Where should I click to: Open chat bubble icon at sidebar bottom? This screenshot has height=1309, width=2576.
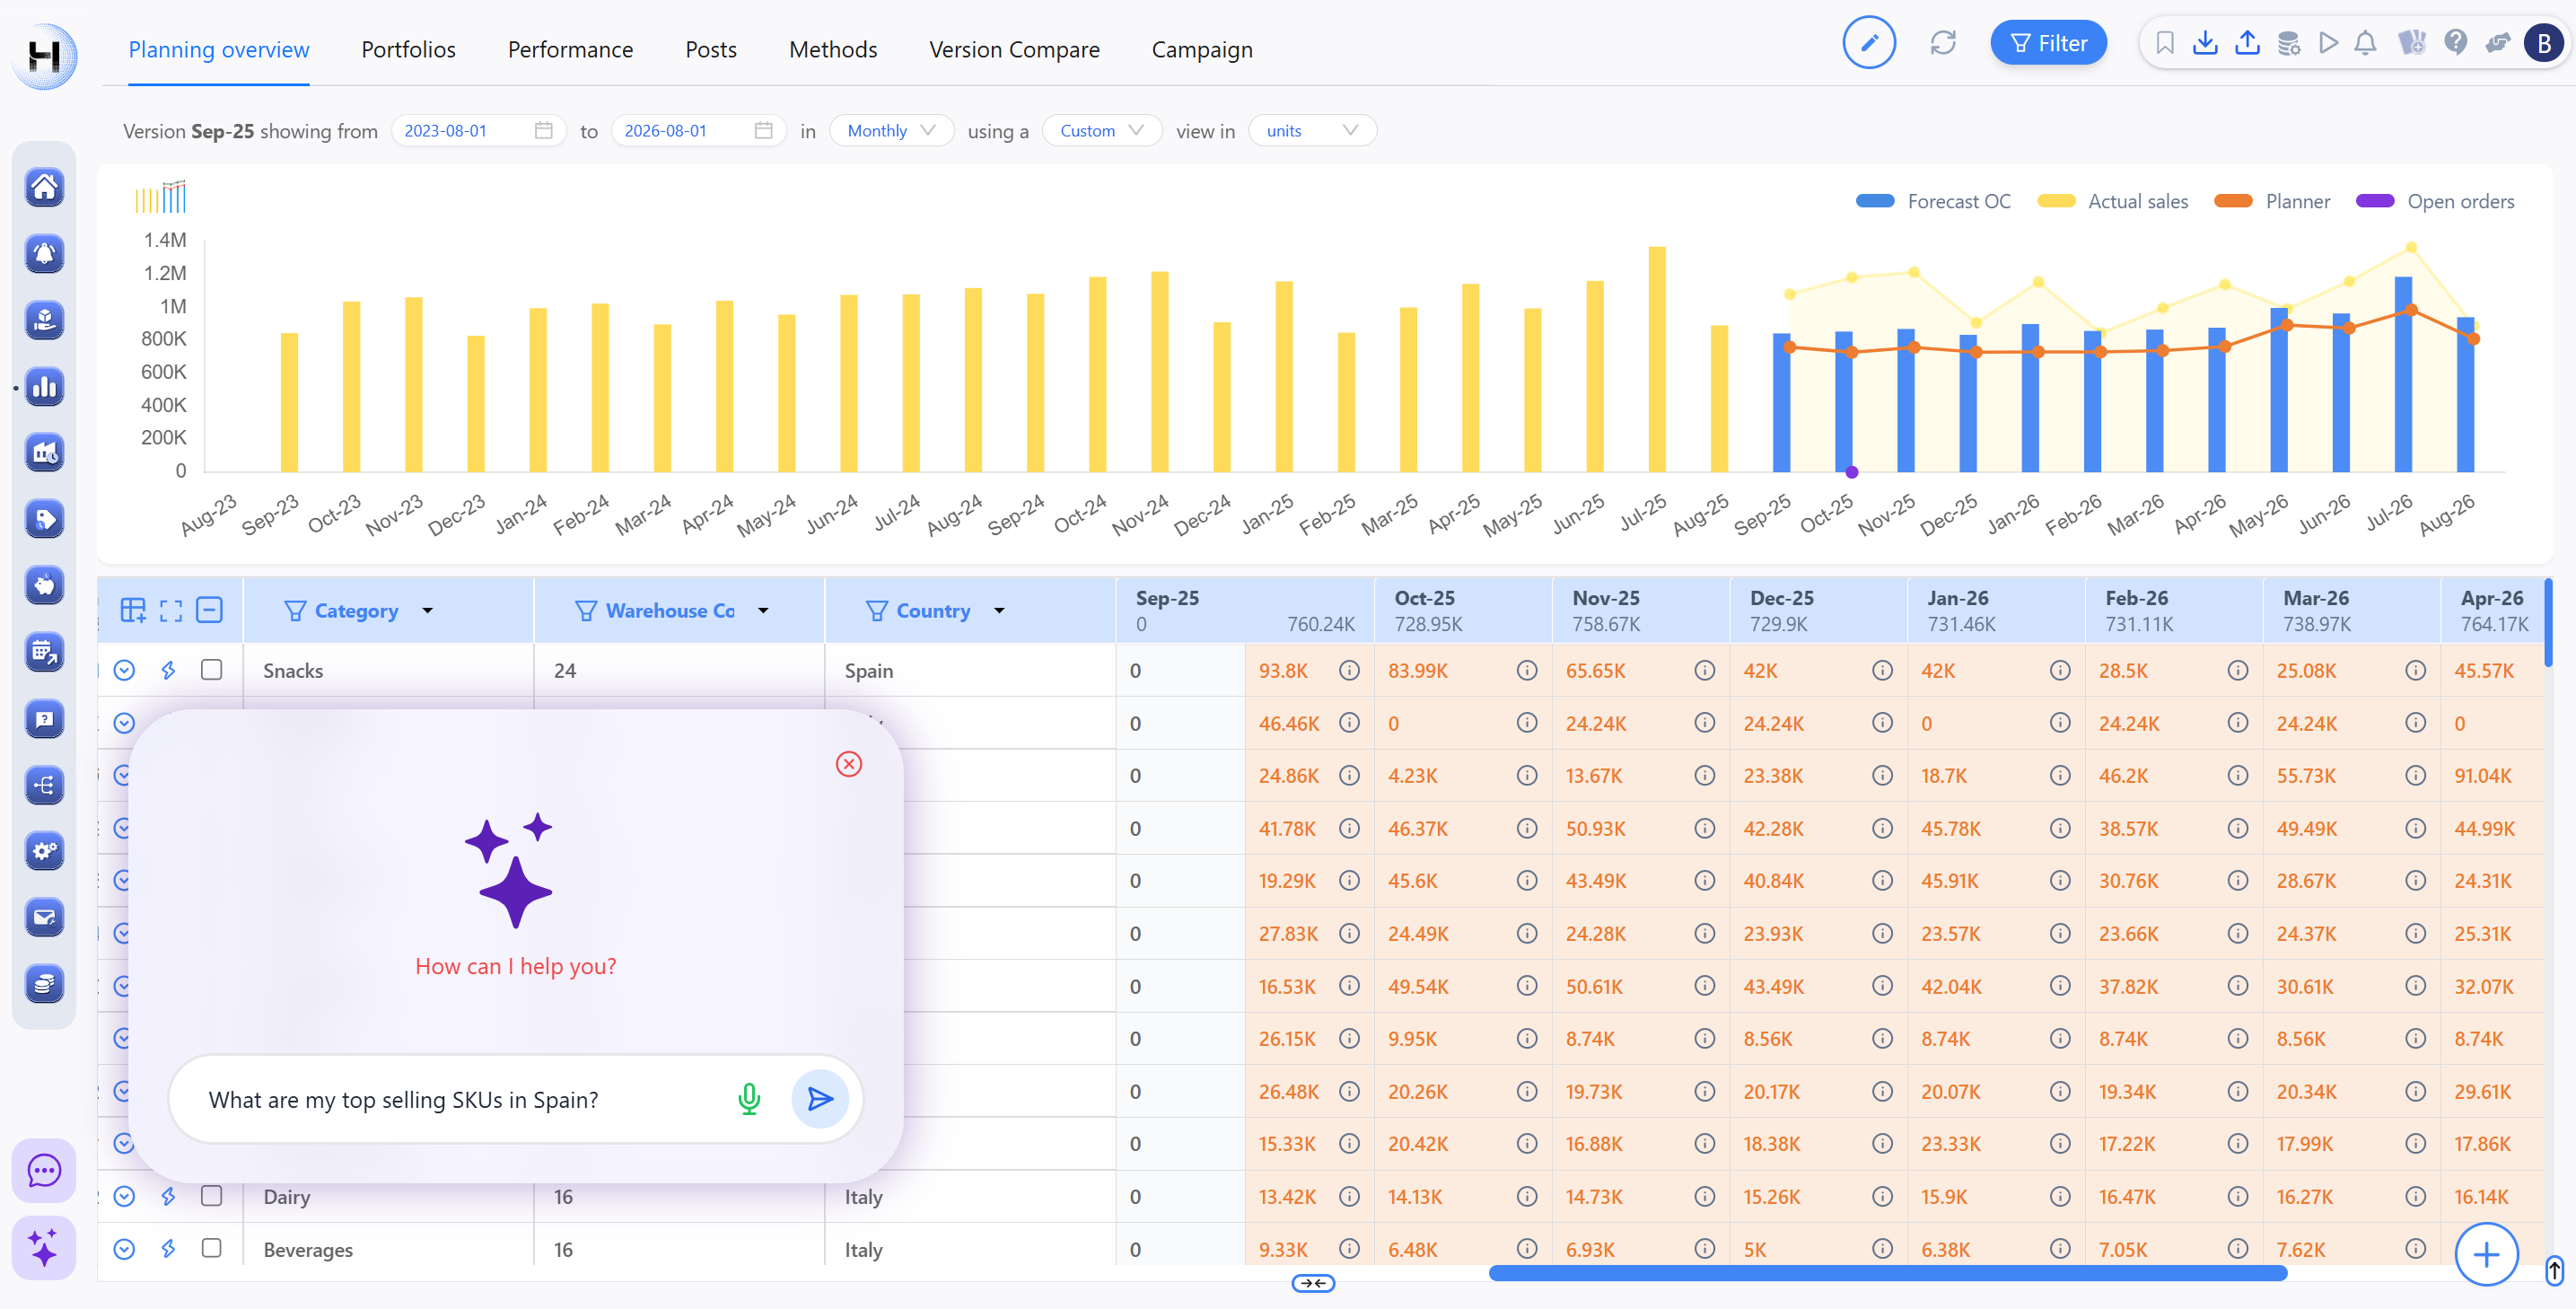[x=44, y=1170]
